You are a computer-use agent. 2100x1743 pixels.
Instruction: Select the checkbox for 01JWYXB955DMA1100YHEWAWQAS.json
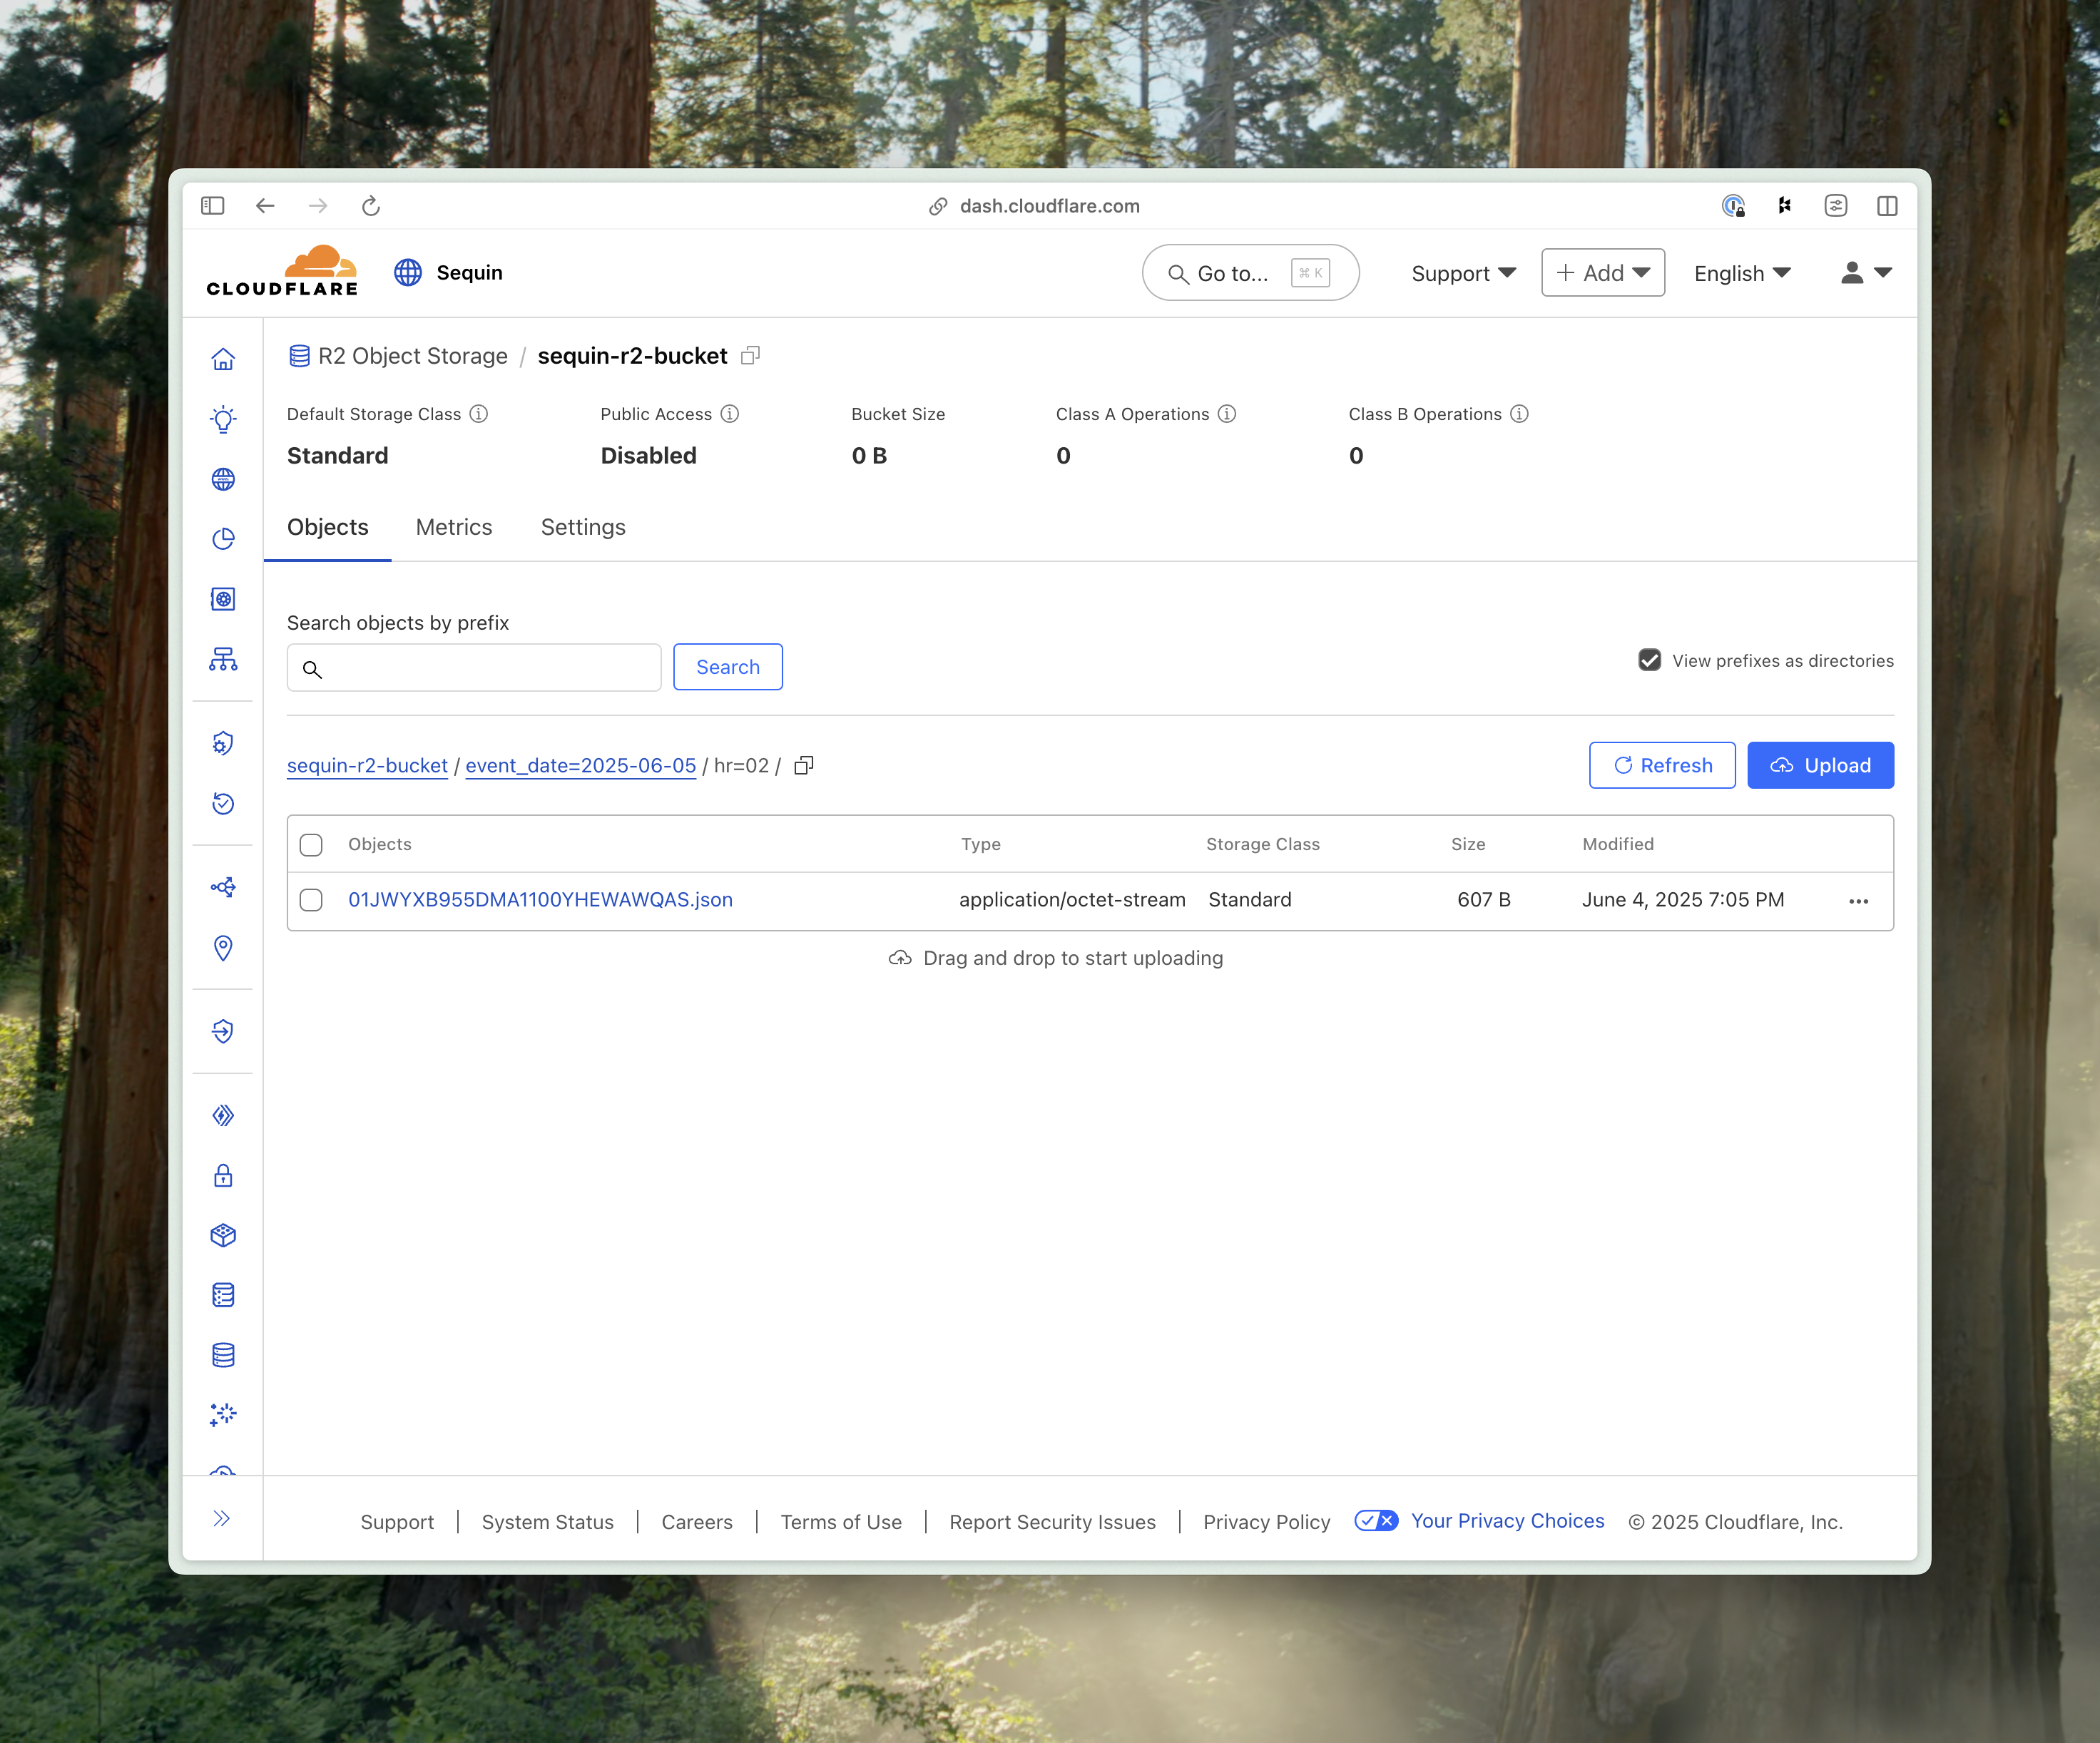coord(311,900)
